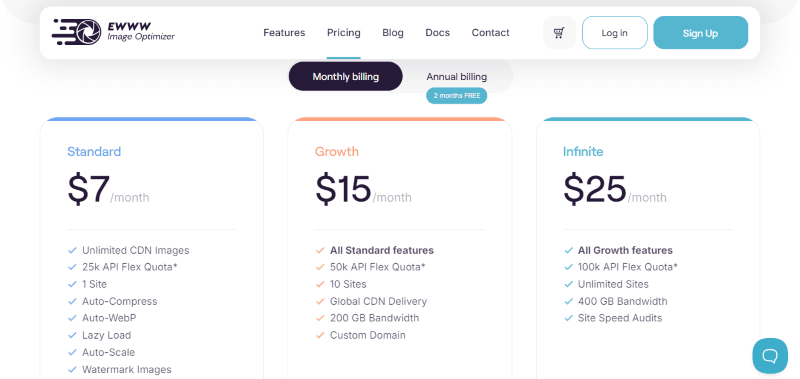Screen dimensions: 800x379
Task: Click the 10 Sites feature
Action: click(x=348, y=284)
